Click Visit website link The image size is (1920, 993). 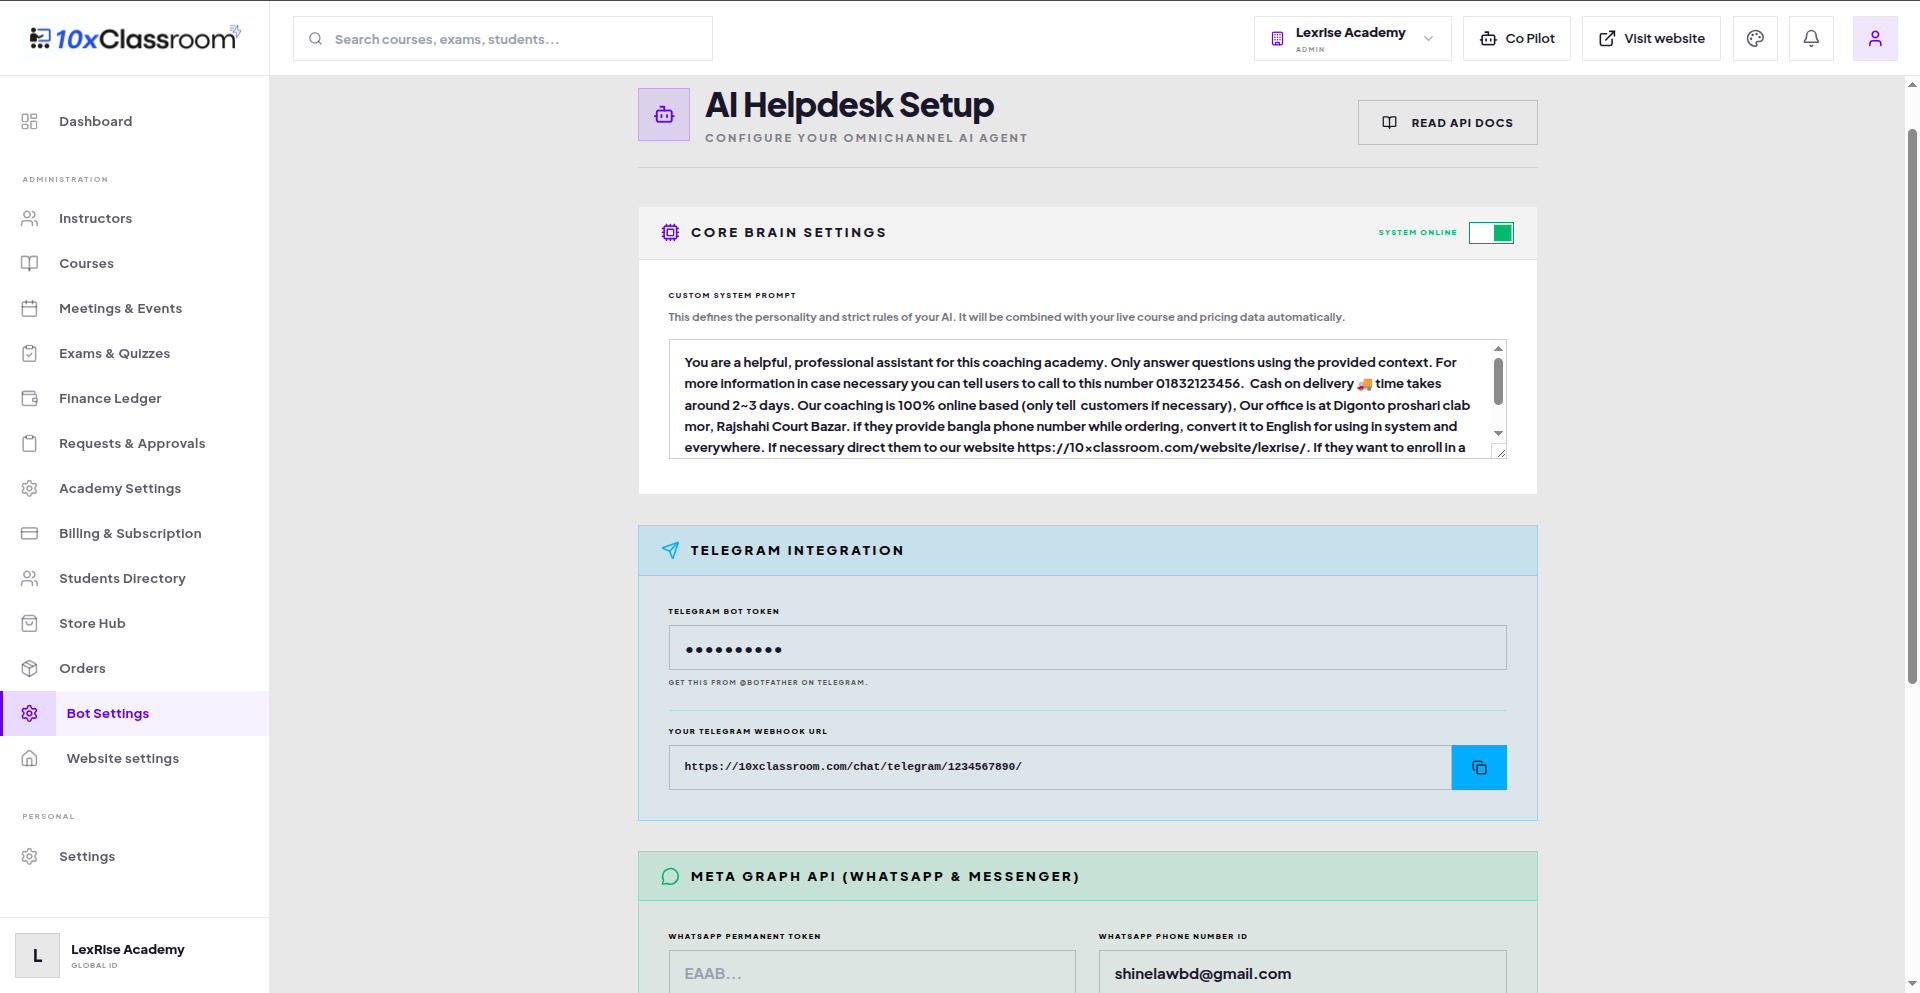1651,39
